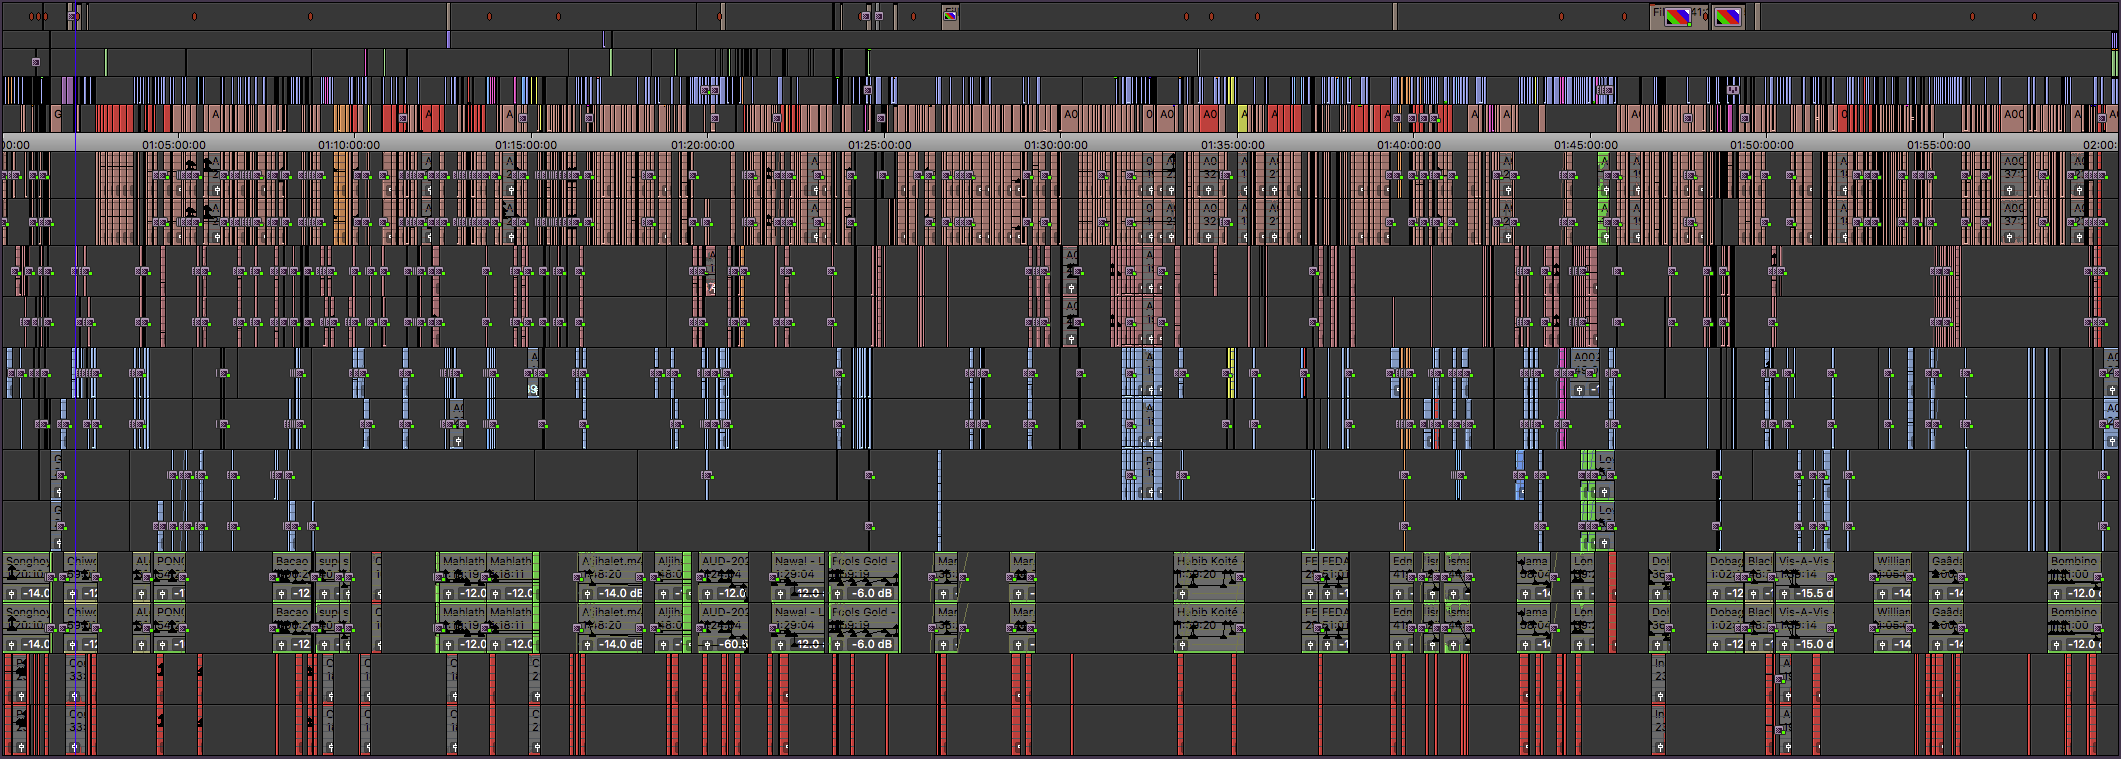2121x759 pixels.
Task: Jump to 01:10:00:00 on the timecode ruler
Action: [x=350, y=144]
